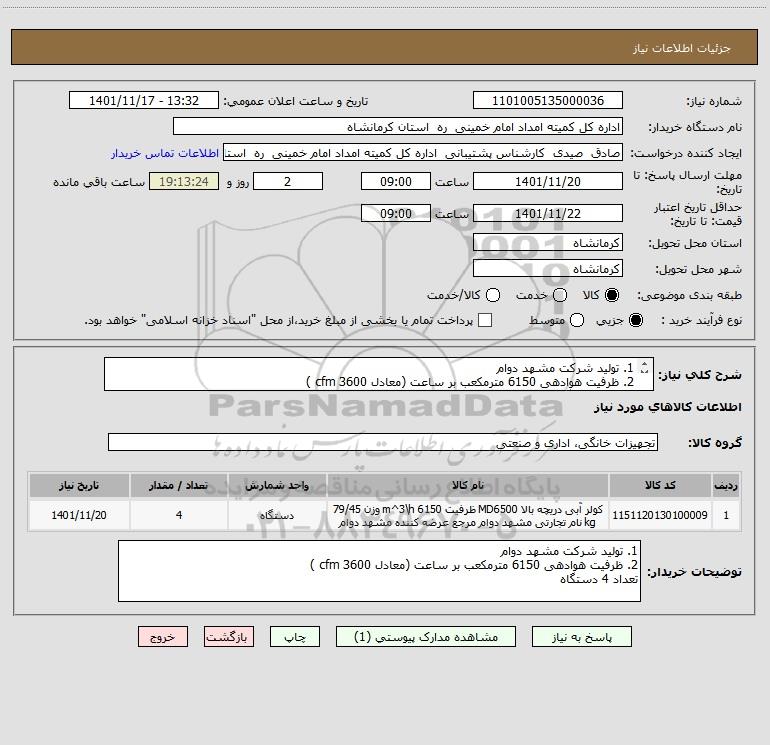This screenshot has height=745, width=770.
Task: Click the buyer organization name field
Action: pyautogui.click(x=398, y=127)
